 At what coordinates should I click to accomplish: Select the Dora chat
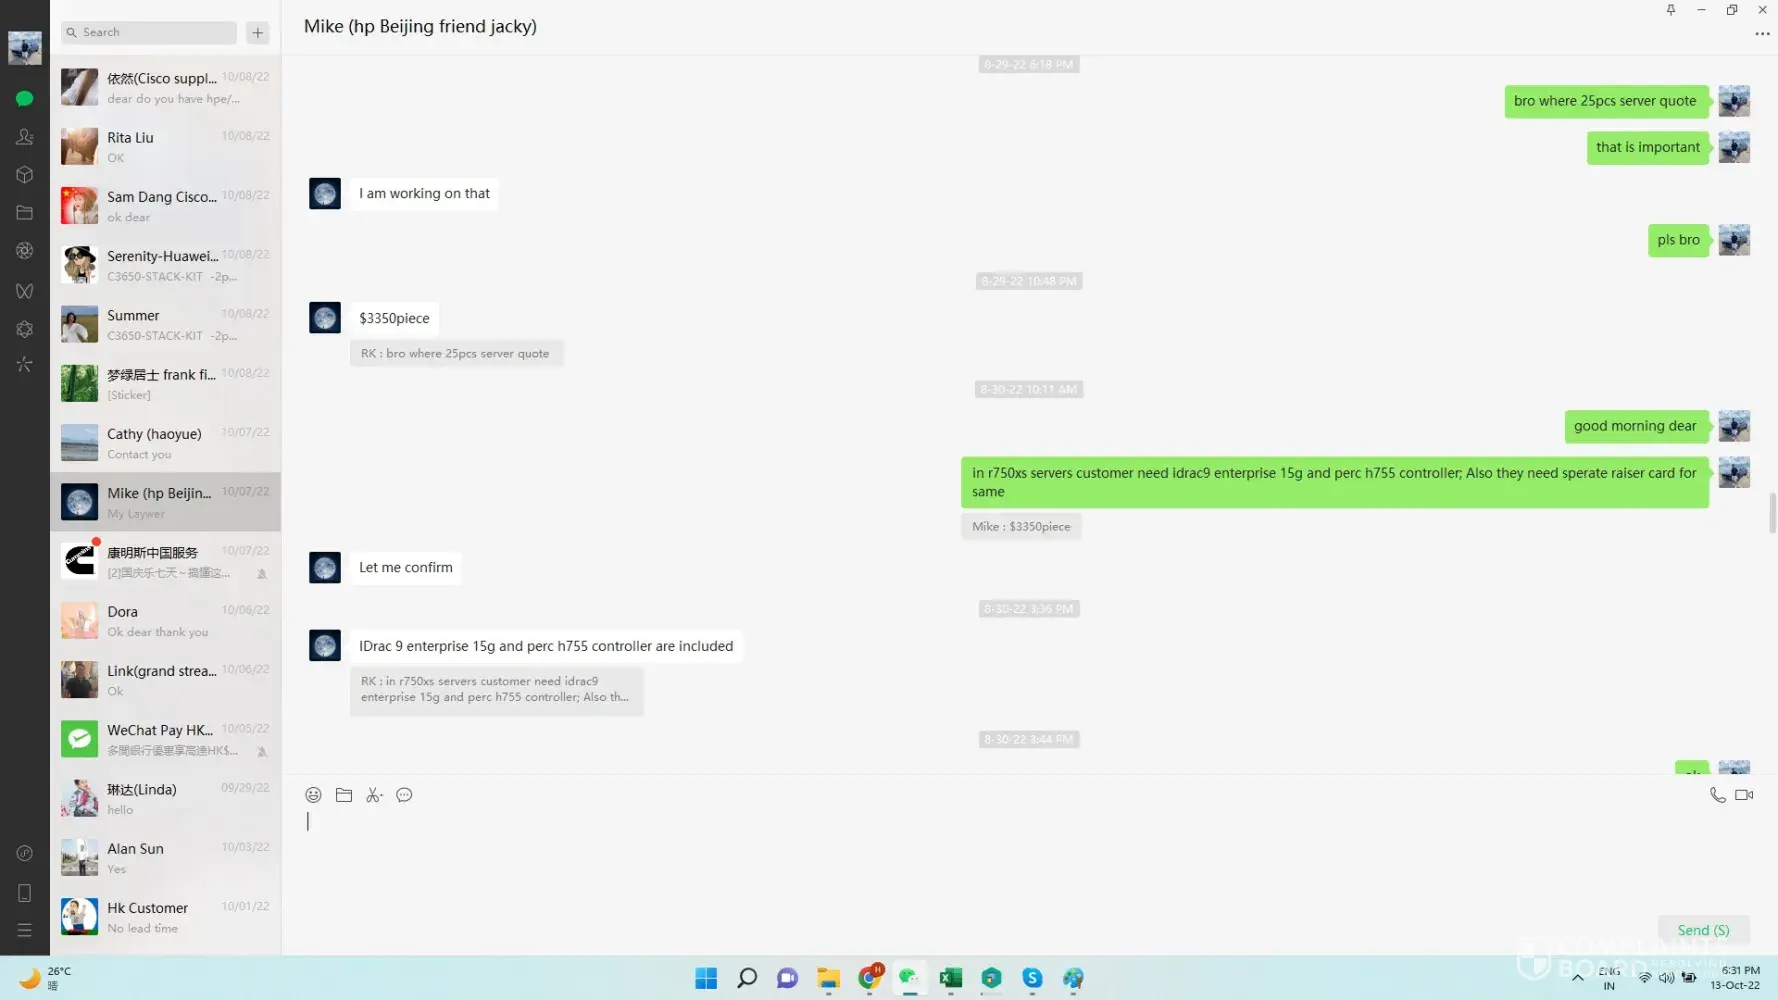pyautogui.click(x=165, y=620)
